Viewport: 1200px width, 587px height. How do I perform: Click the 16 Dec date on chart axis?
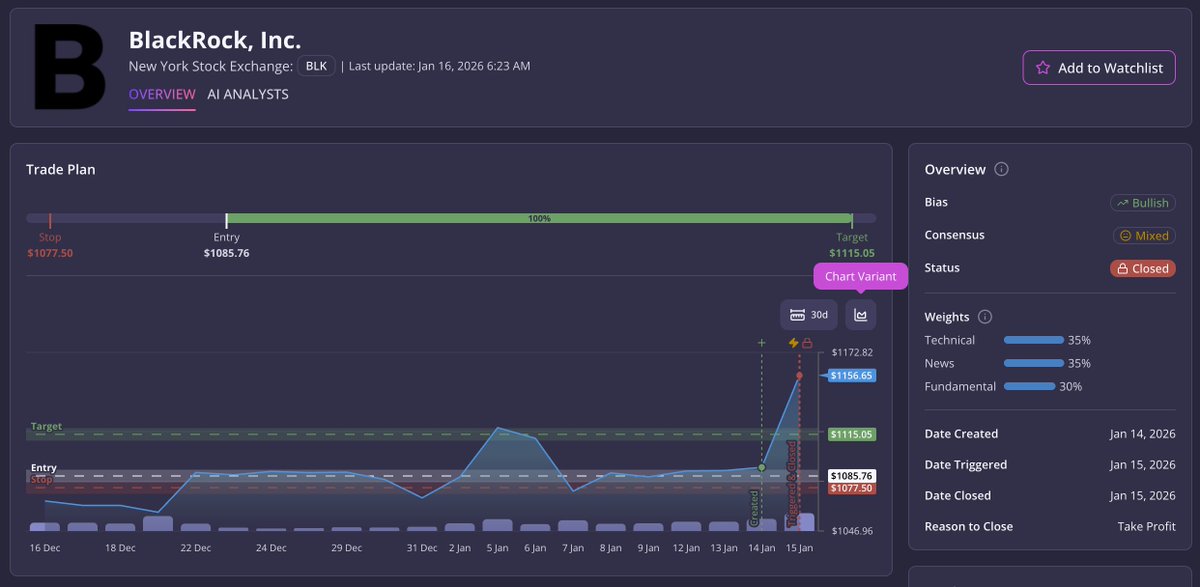pos(45,548)
